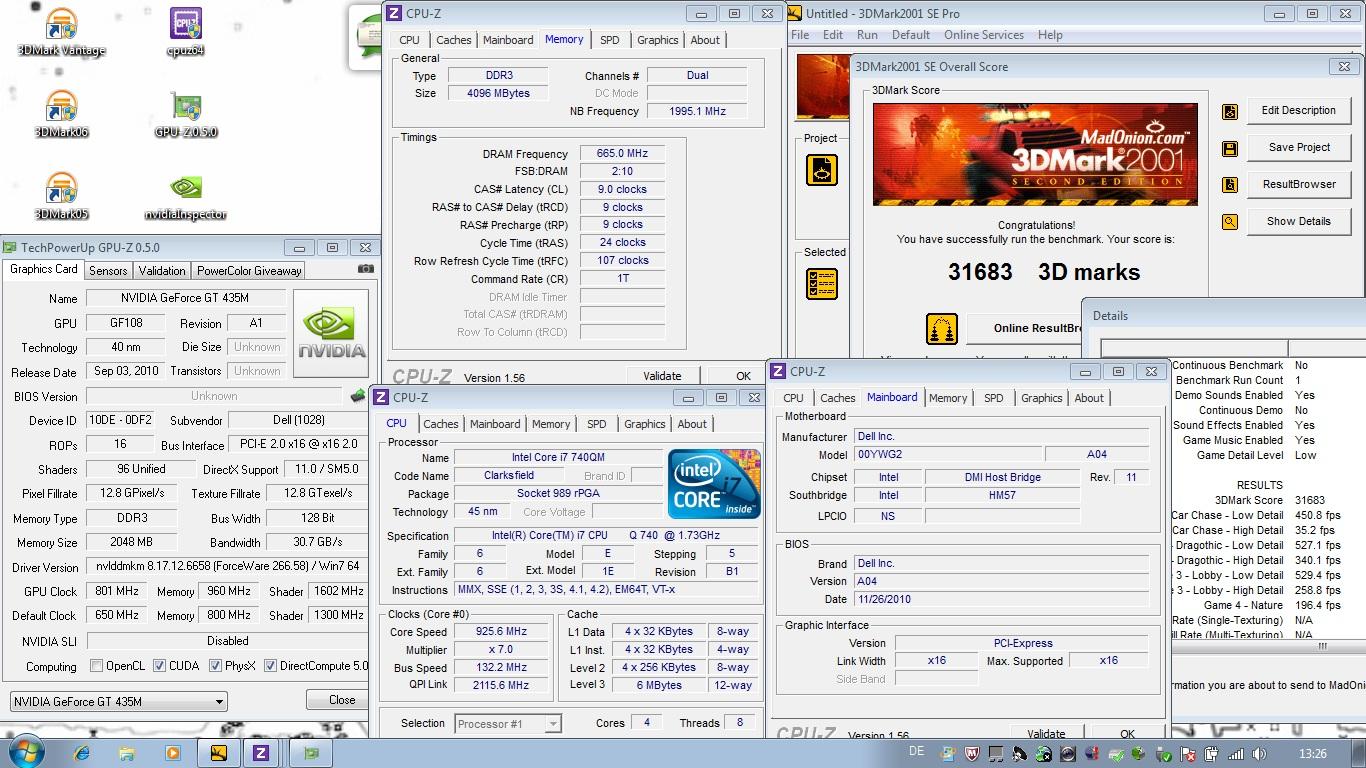Open About tab in the Mainboard CPU-Z window

point(1089,398)
